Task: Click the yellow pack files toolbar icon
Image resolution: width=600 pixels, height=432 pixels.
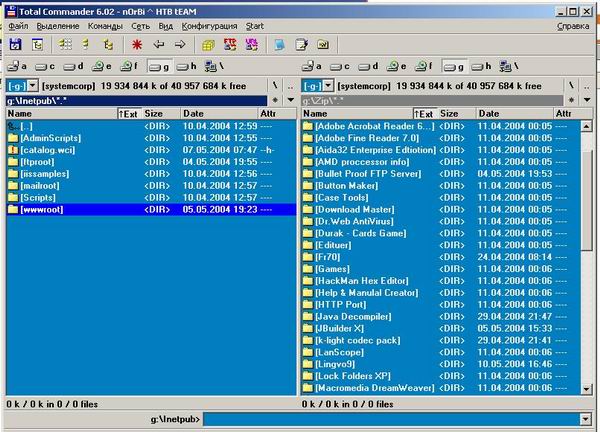Action: [208, 45]
